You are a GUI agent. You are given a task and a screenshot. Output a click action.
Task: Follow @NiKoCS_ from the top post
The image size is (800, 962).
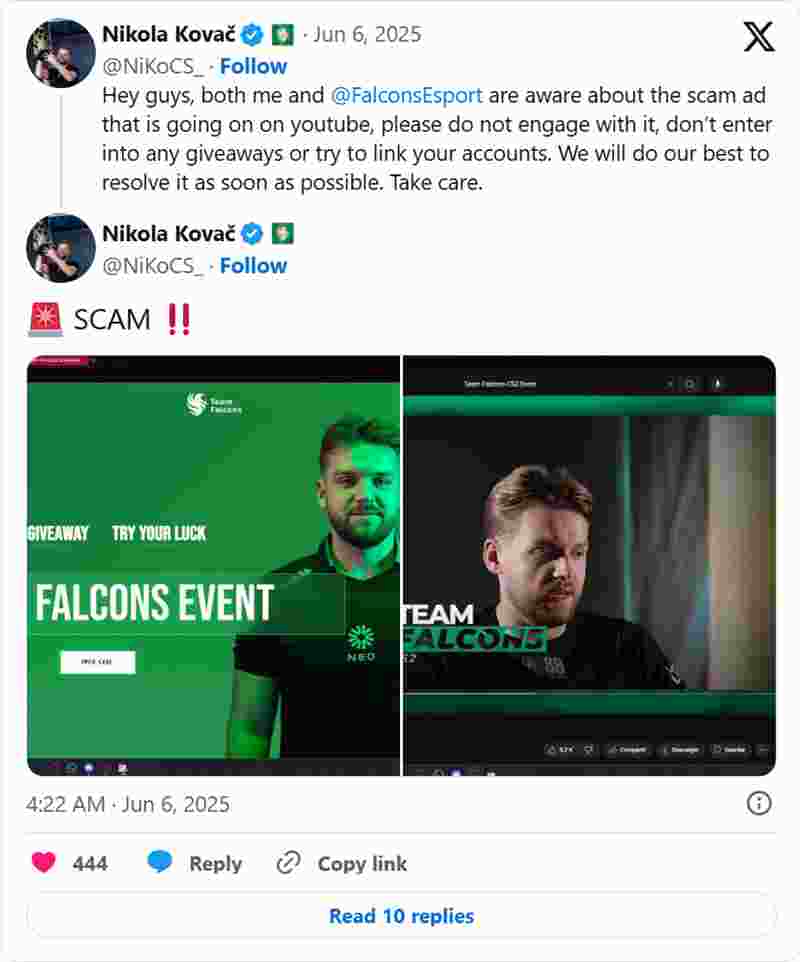pos(253,66)
